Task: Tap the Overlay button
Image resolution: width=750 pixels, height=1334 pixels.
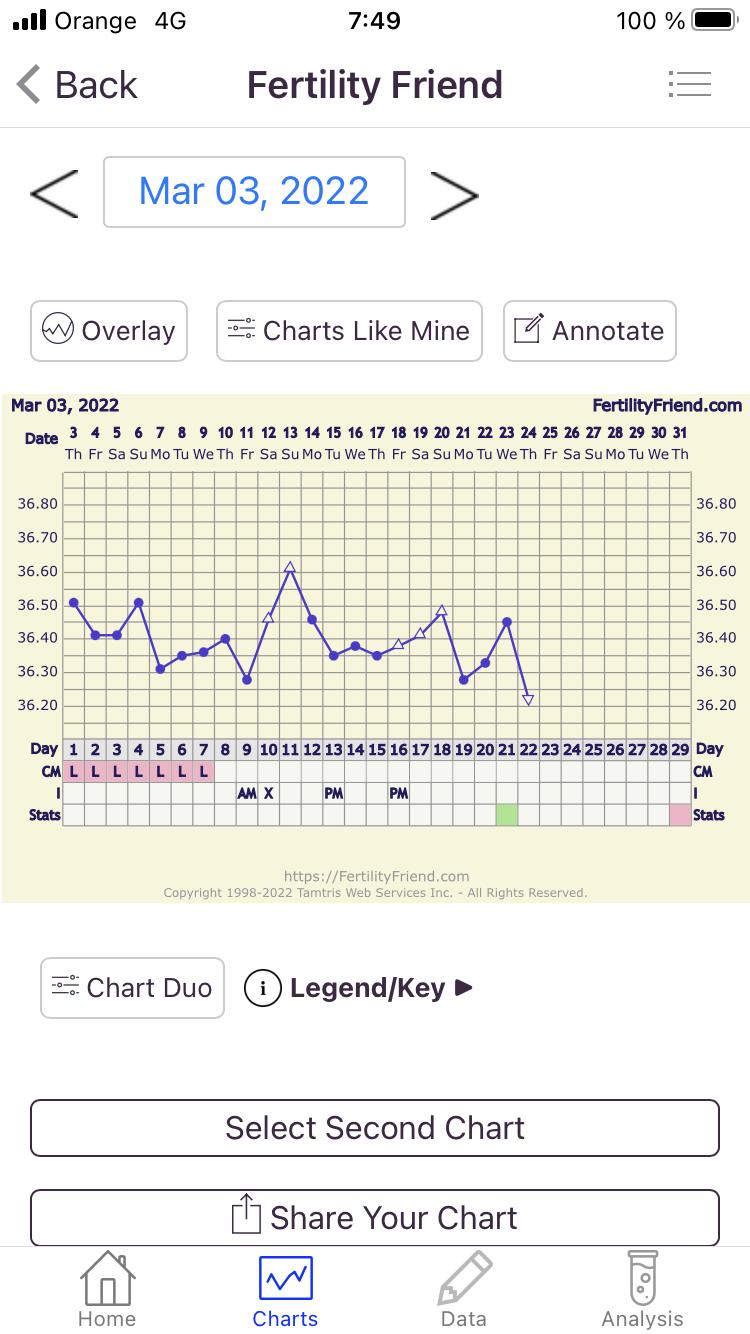Action: click(109, 331)
